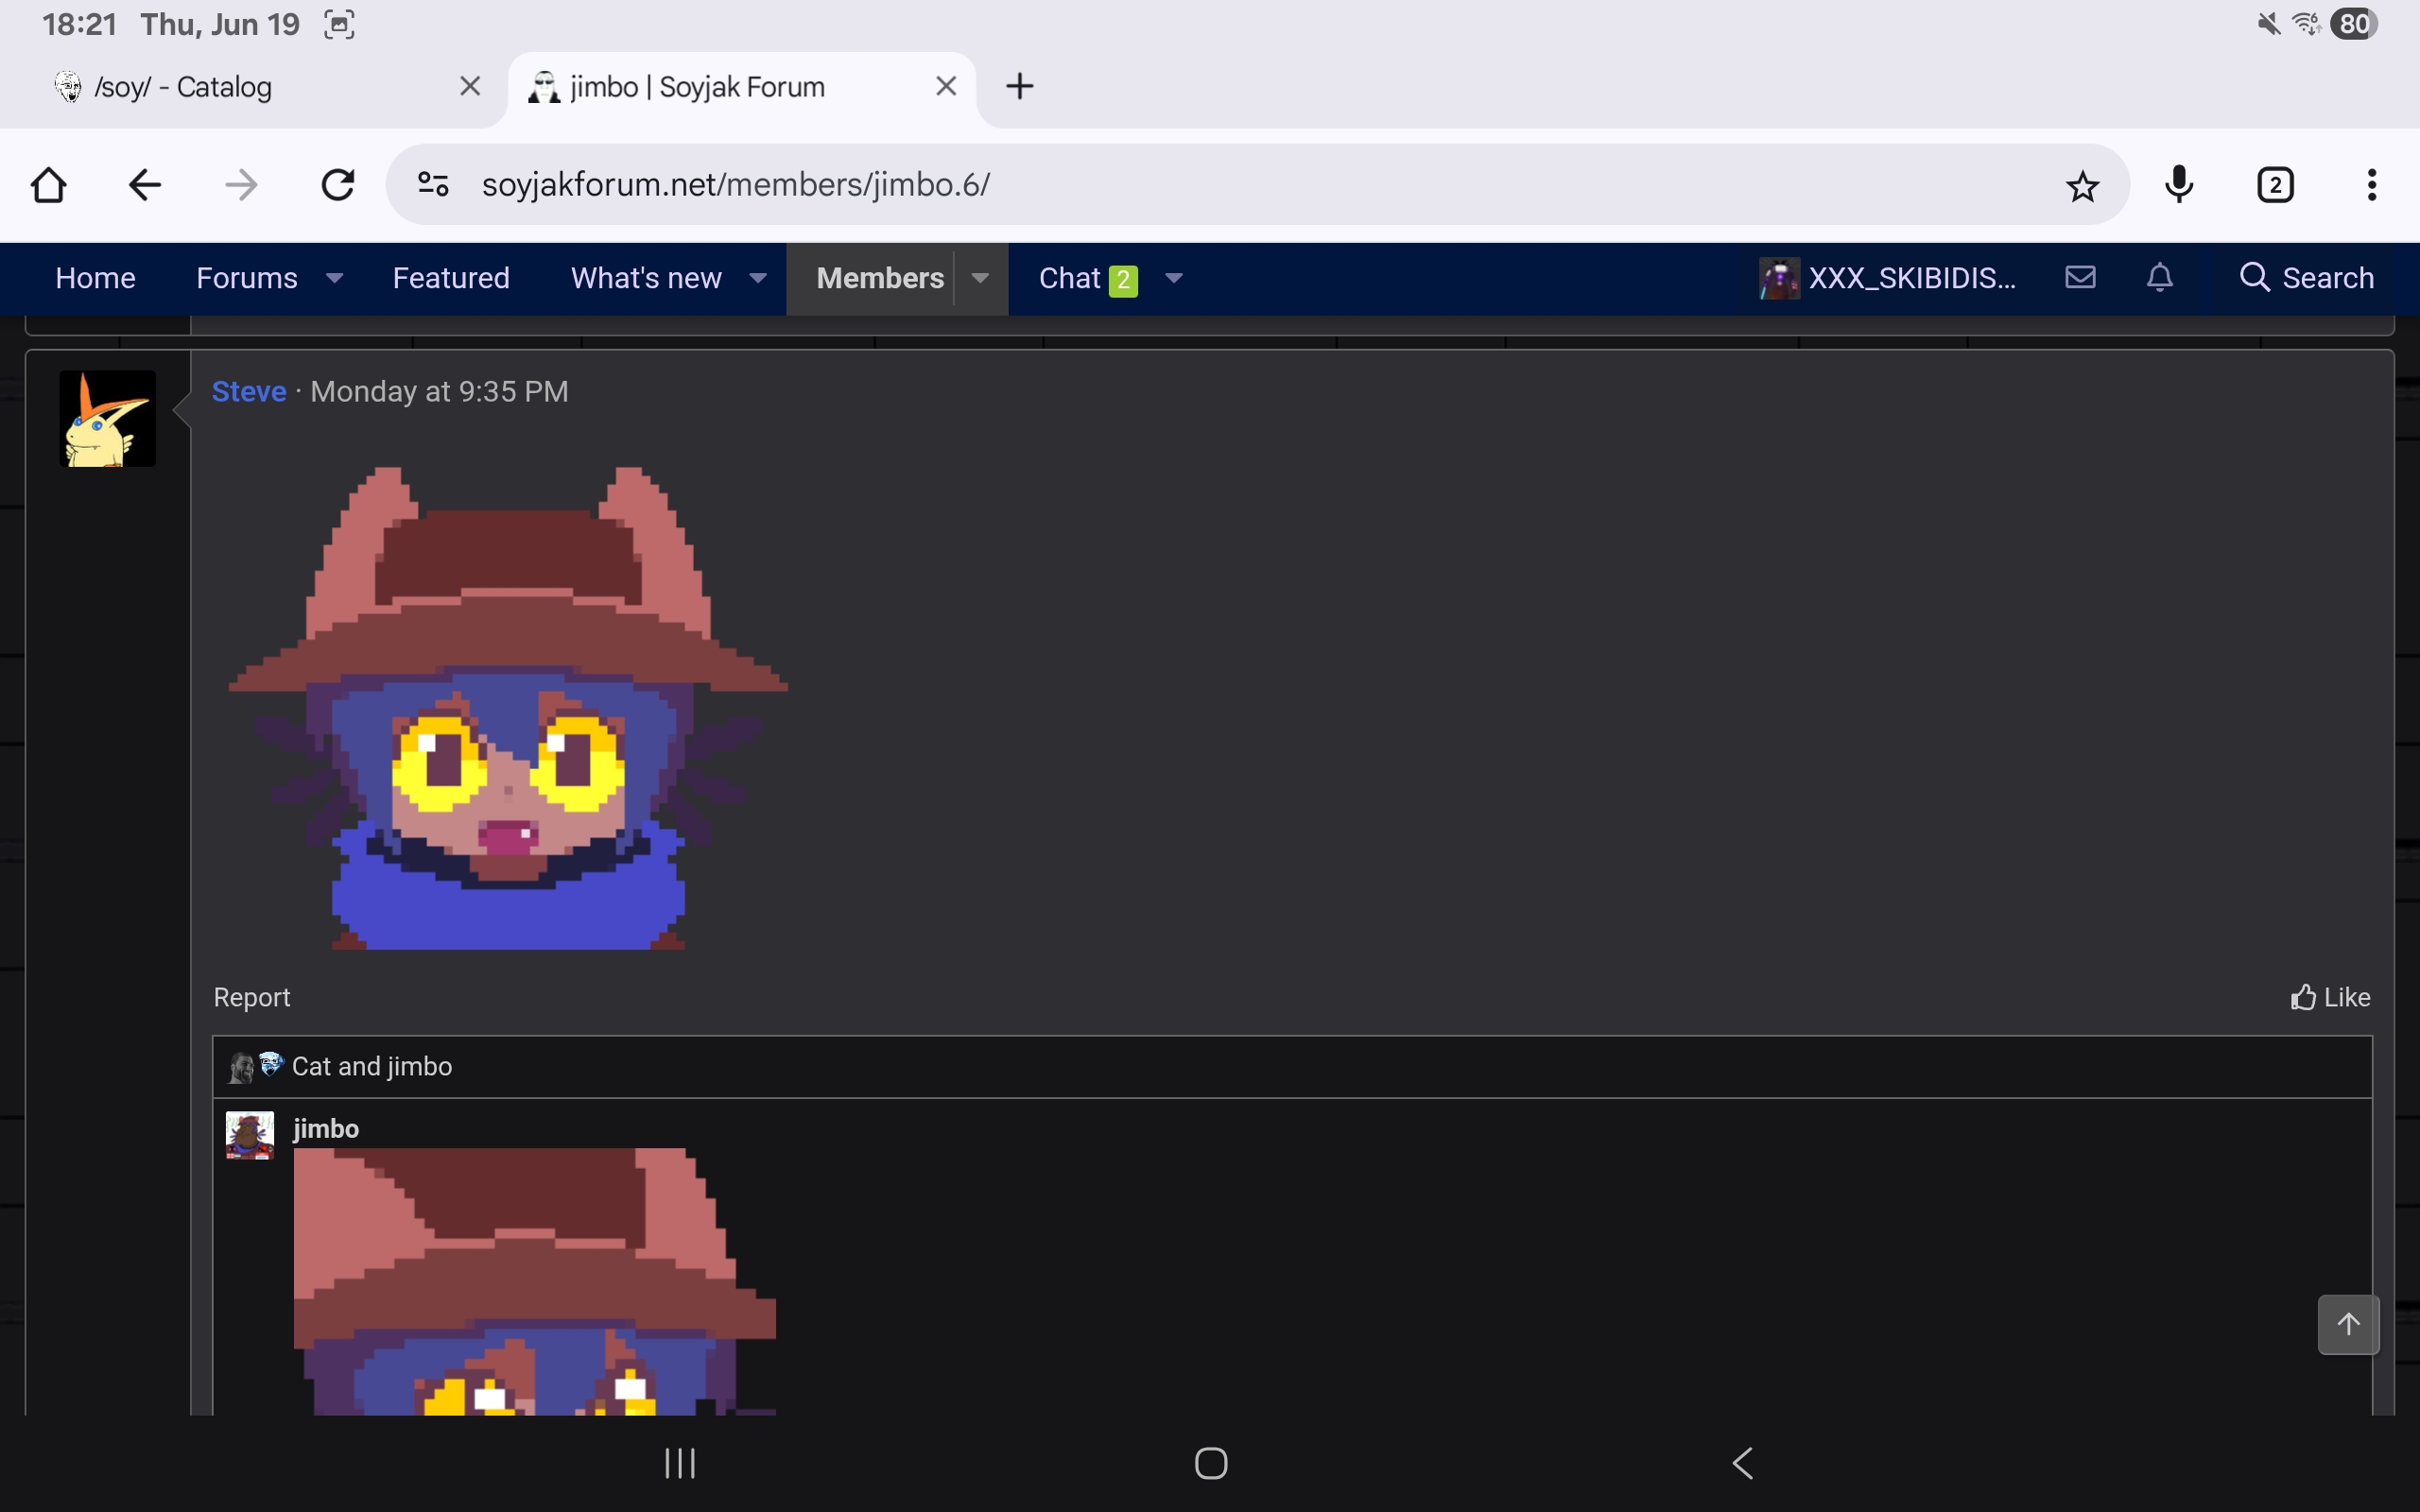Open a new tab with the plus button
Image resolution: width=2420 pixels, height=1512 pixels.
click(1019, 87)
